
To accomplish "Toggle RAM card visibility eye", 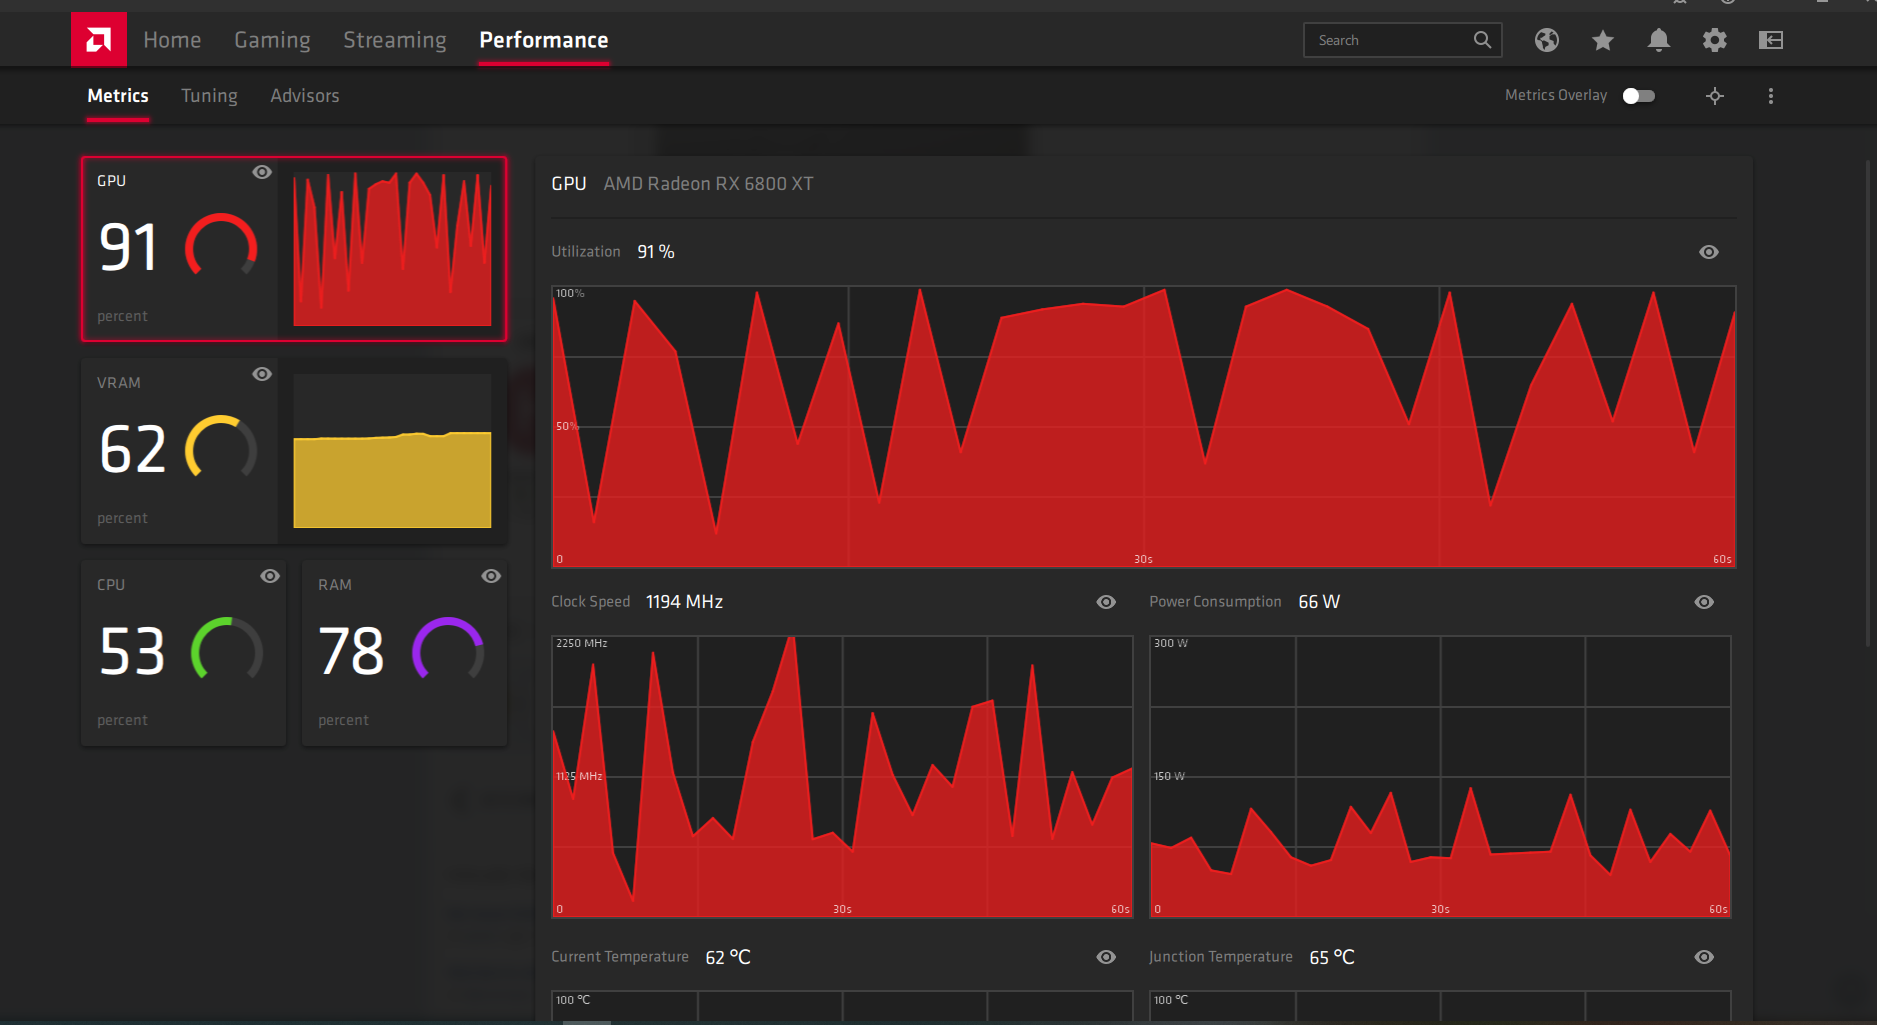I will tap(491, 576).
